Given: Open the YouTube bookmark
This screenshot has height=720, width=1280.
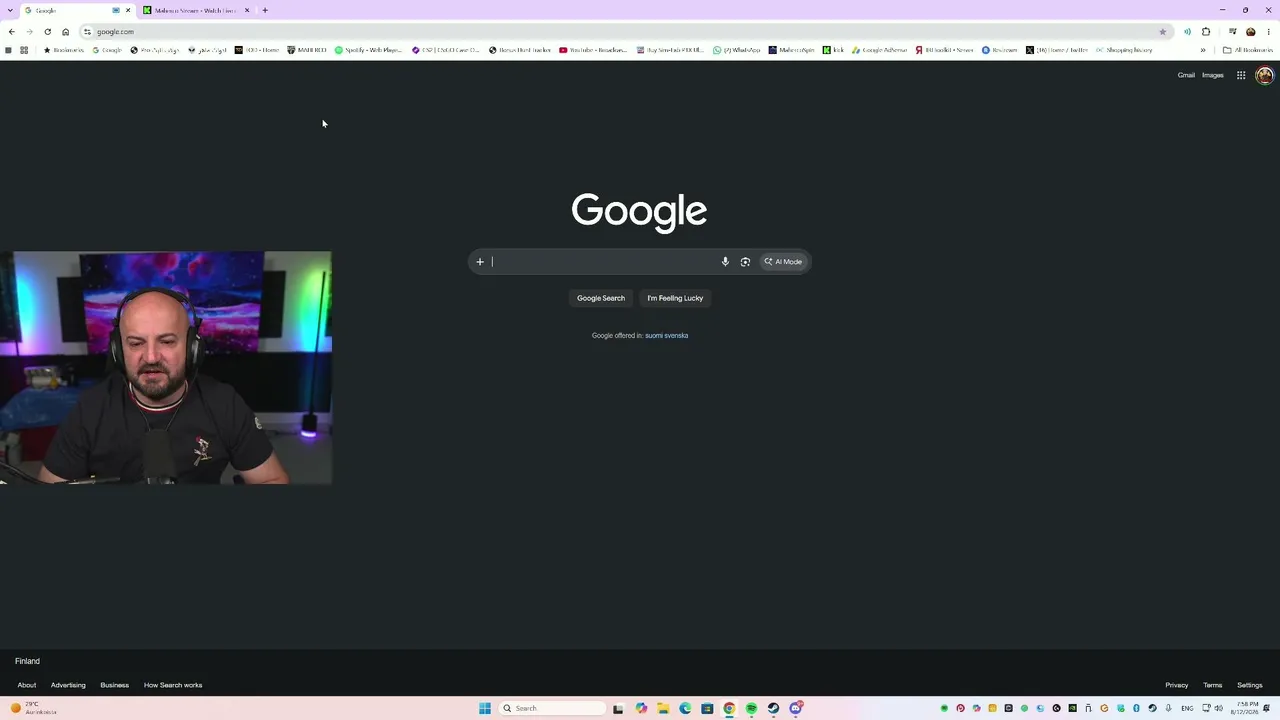Looking at the screenshot, I should [x=593, y=50].
